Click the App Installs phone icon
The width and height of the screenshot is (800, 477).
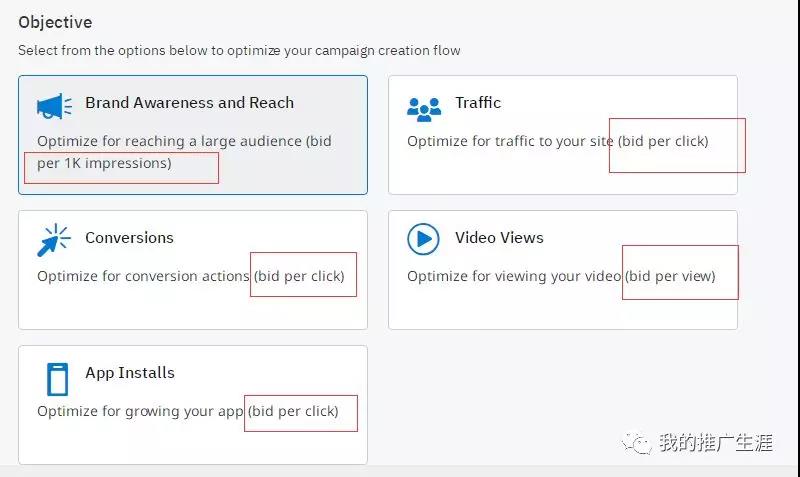[x=57, y=378]
